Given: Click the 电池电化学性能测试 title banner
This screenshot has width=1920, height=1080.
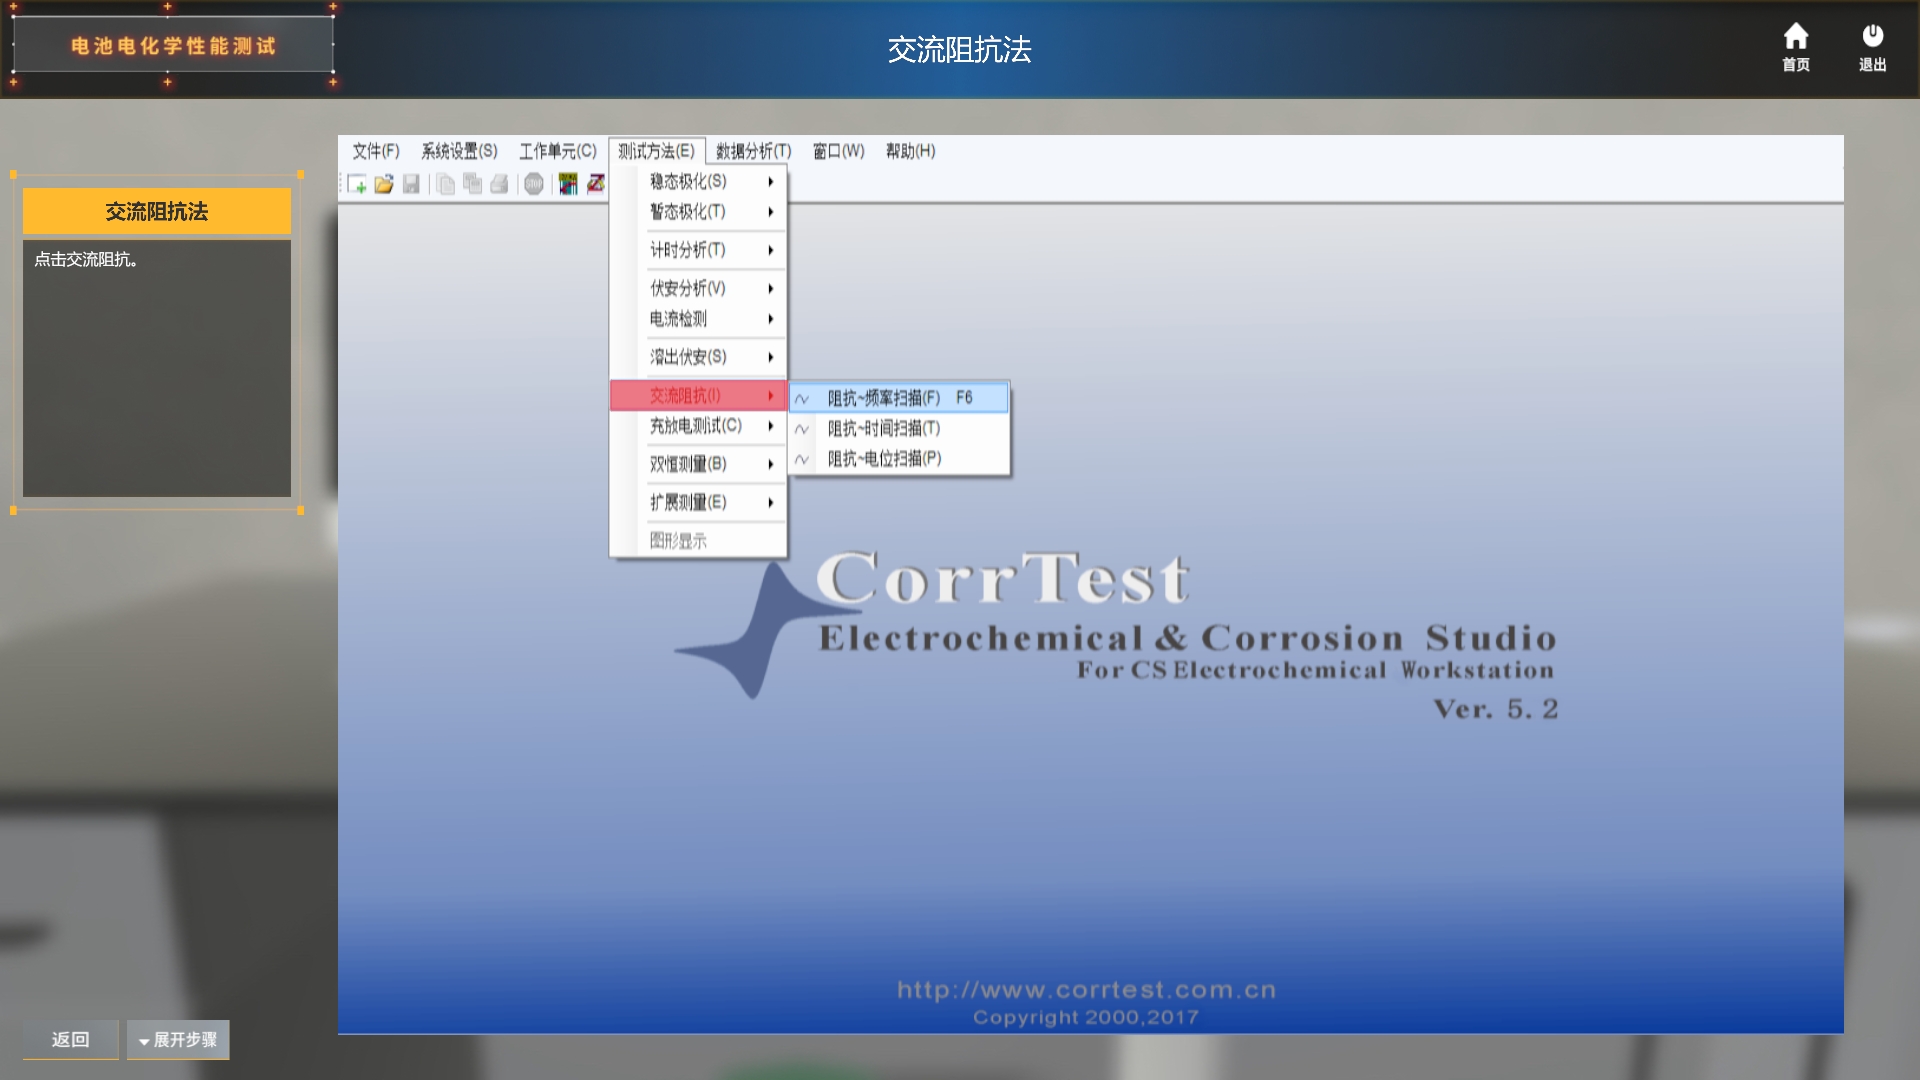Looking at the screenshot, I should coord(173,46).
